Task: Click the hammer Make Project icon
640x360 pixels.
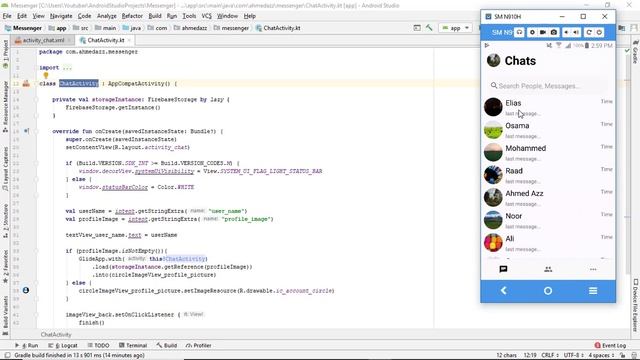Action: click(429, 28)
